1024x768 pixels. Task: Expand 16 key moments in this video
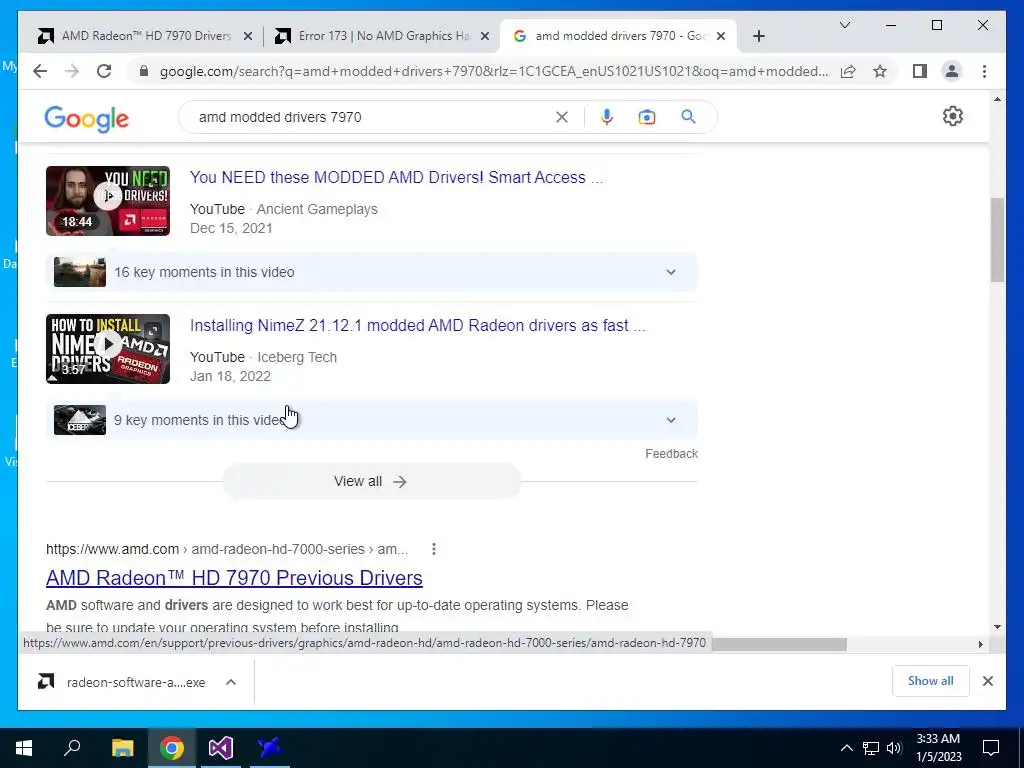(372, 272)
